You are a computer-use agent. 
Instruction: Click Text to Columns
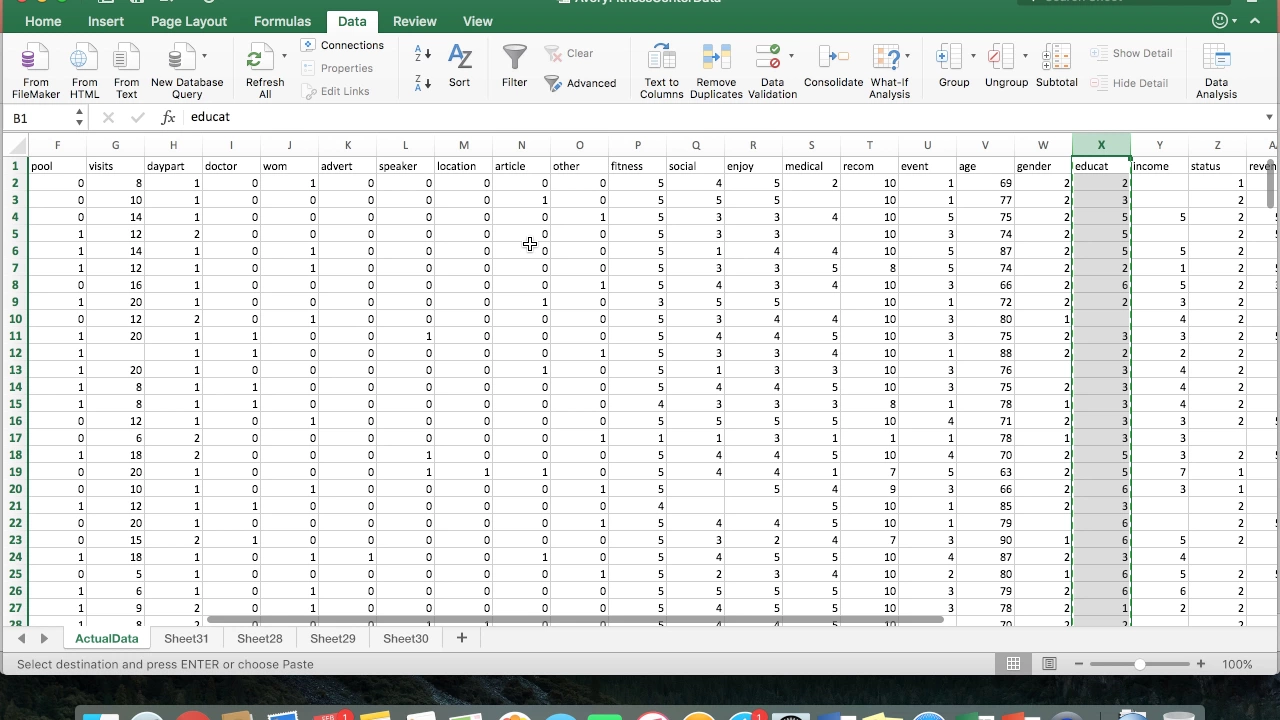661,71
